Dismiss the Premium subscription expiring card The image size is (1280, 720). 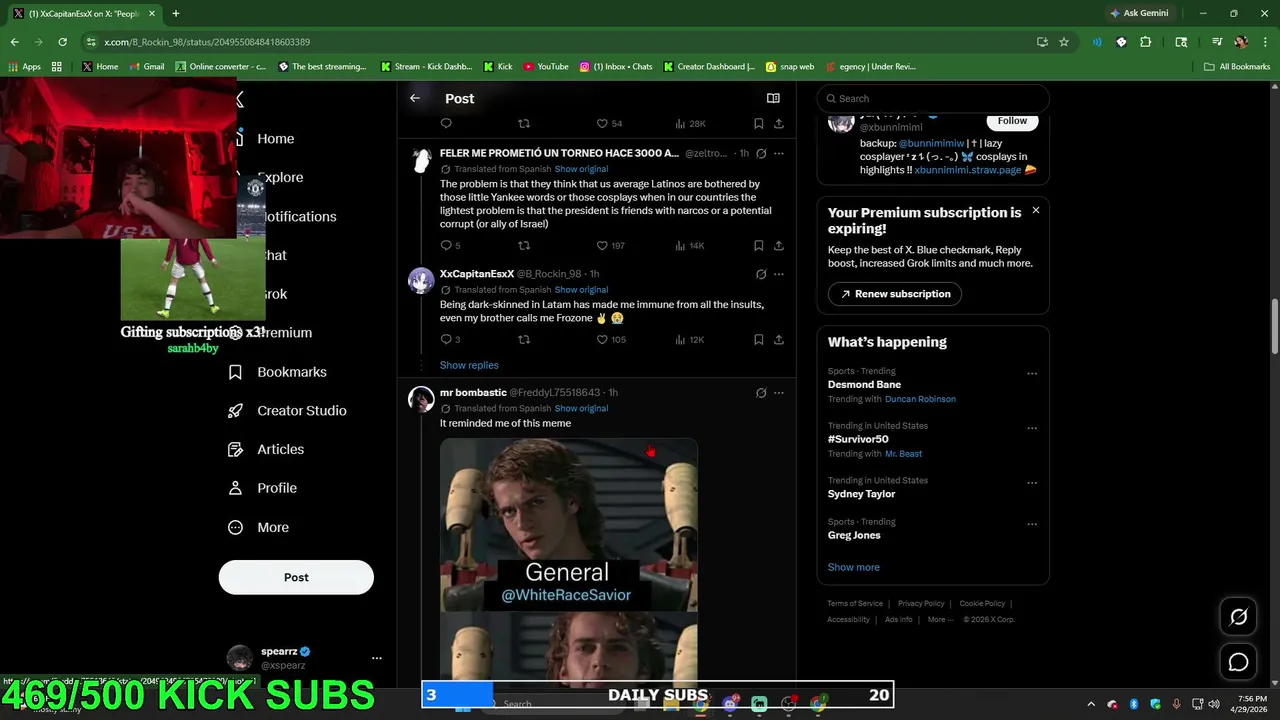tap(1036, 210)
